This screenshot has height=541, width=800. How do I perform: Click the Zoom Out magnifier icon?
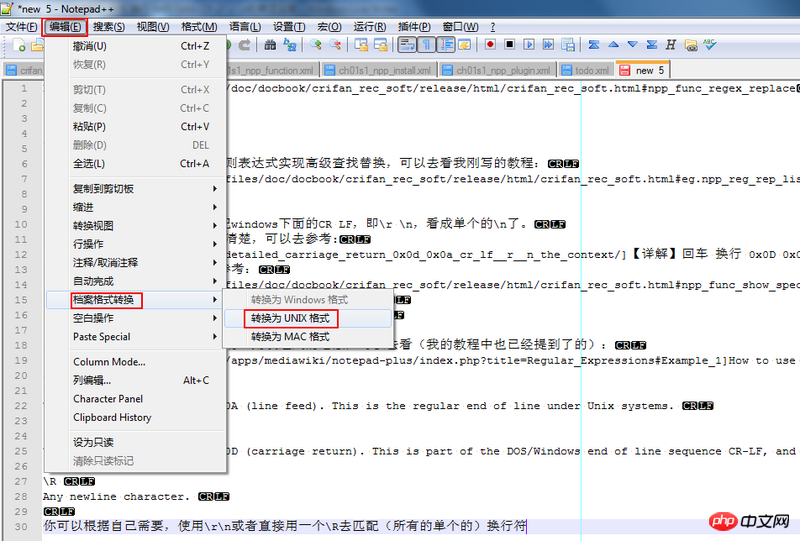(335, 45)
